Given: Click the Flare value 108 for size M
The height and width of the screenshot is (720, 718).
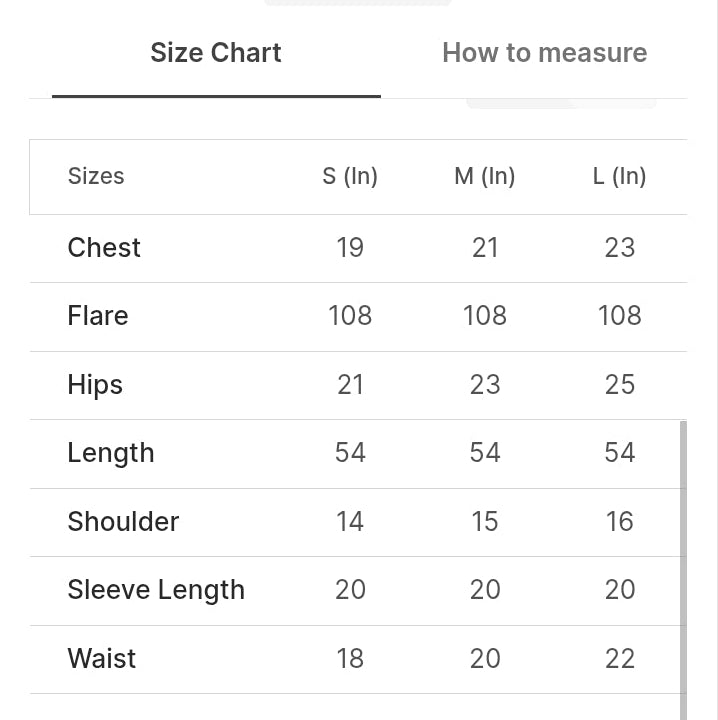Looking at the screenshot, I should coord(485,316).
